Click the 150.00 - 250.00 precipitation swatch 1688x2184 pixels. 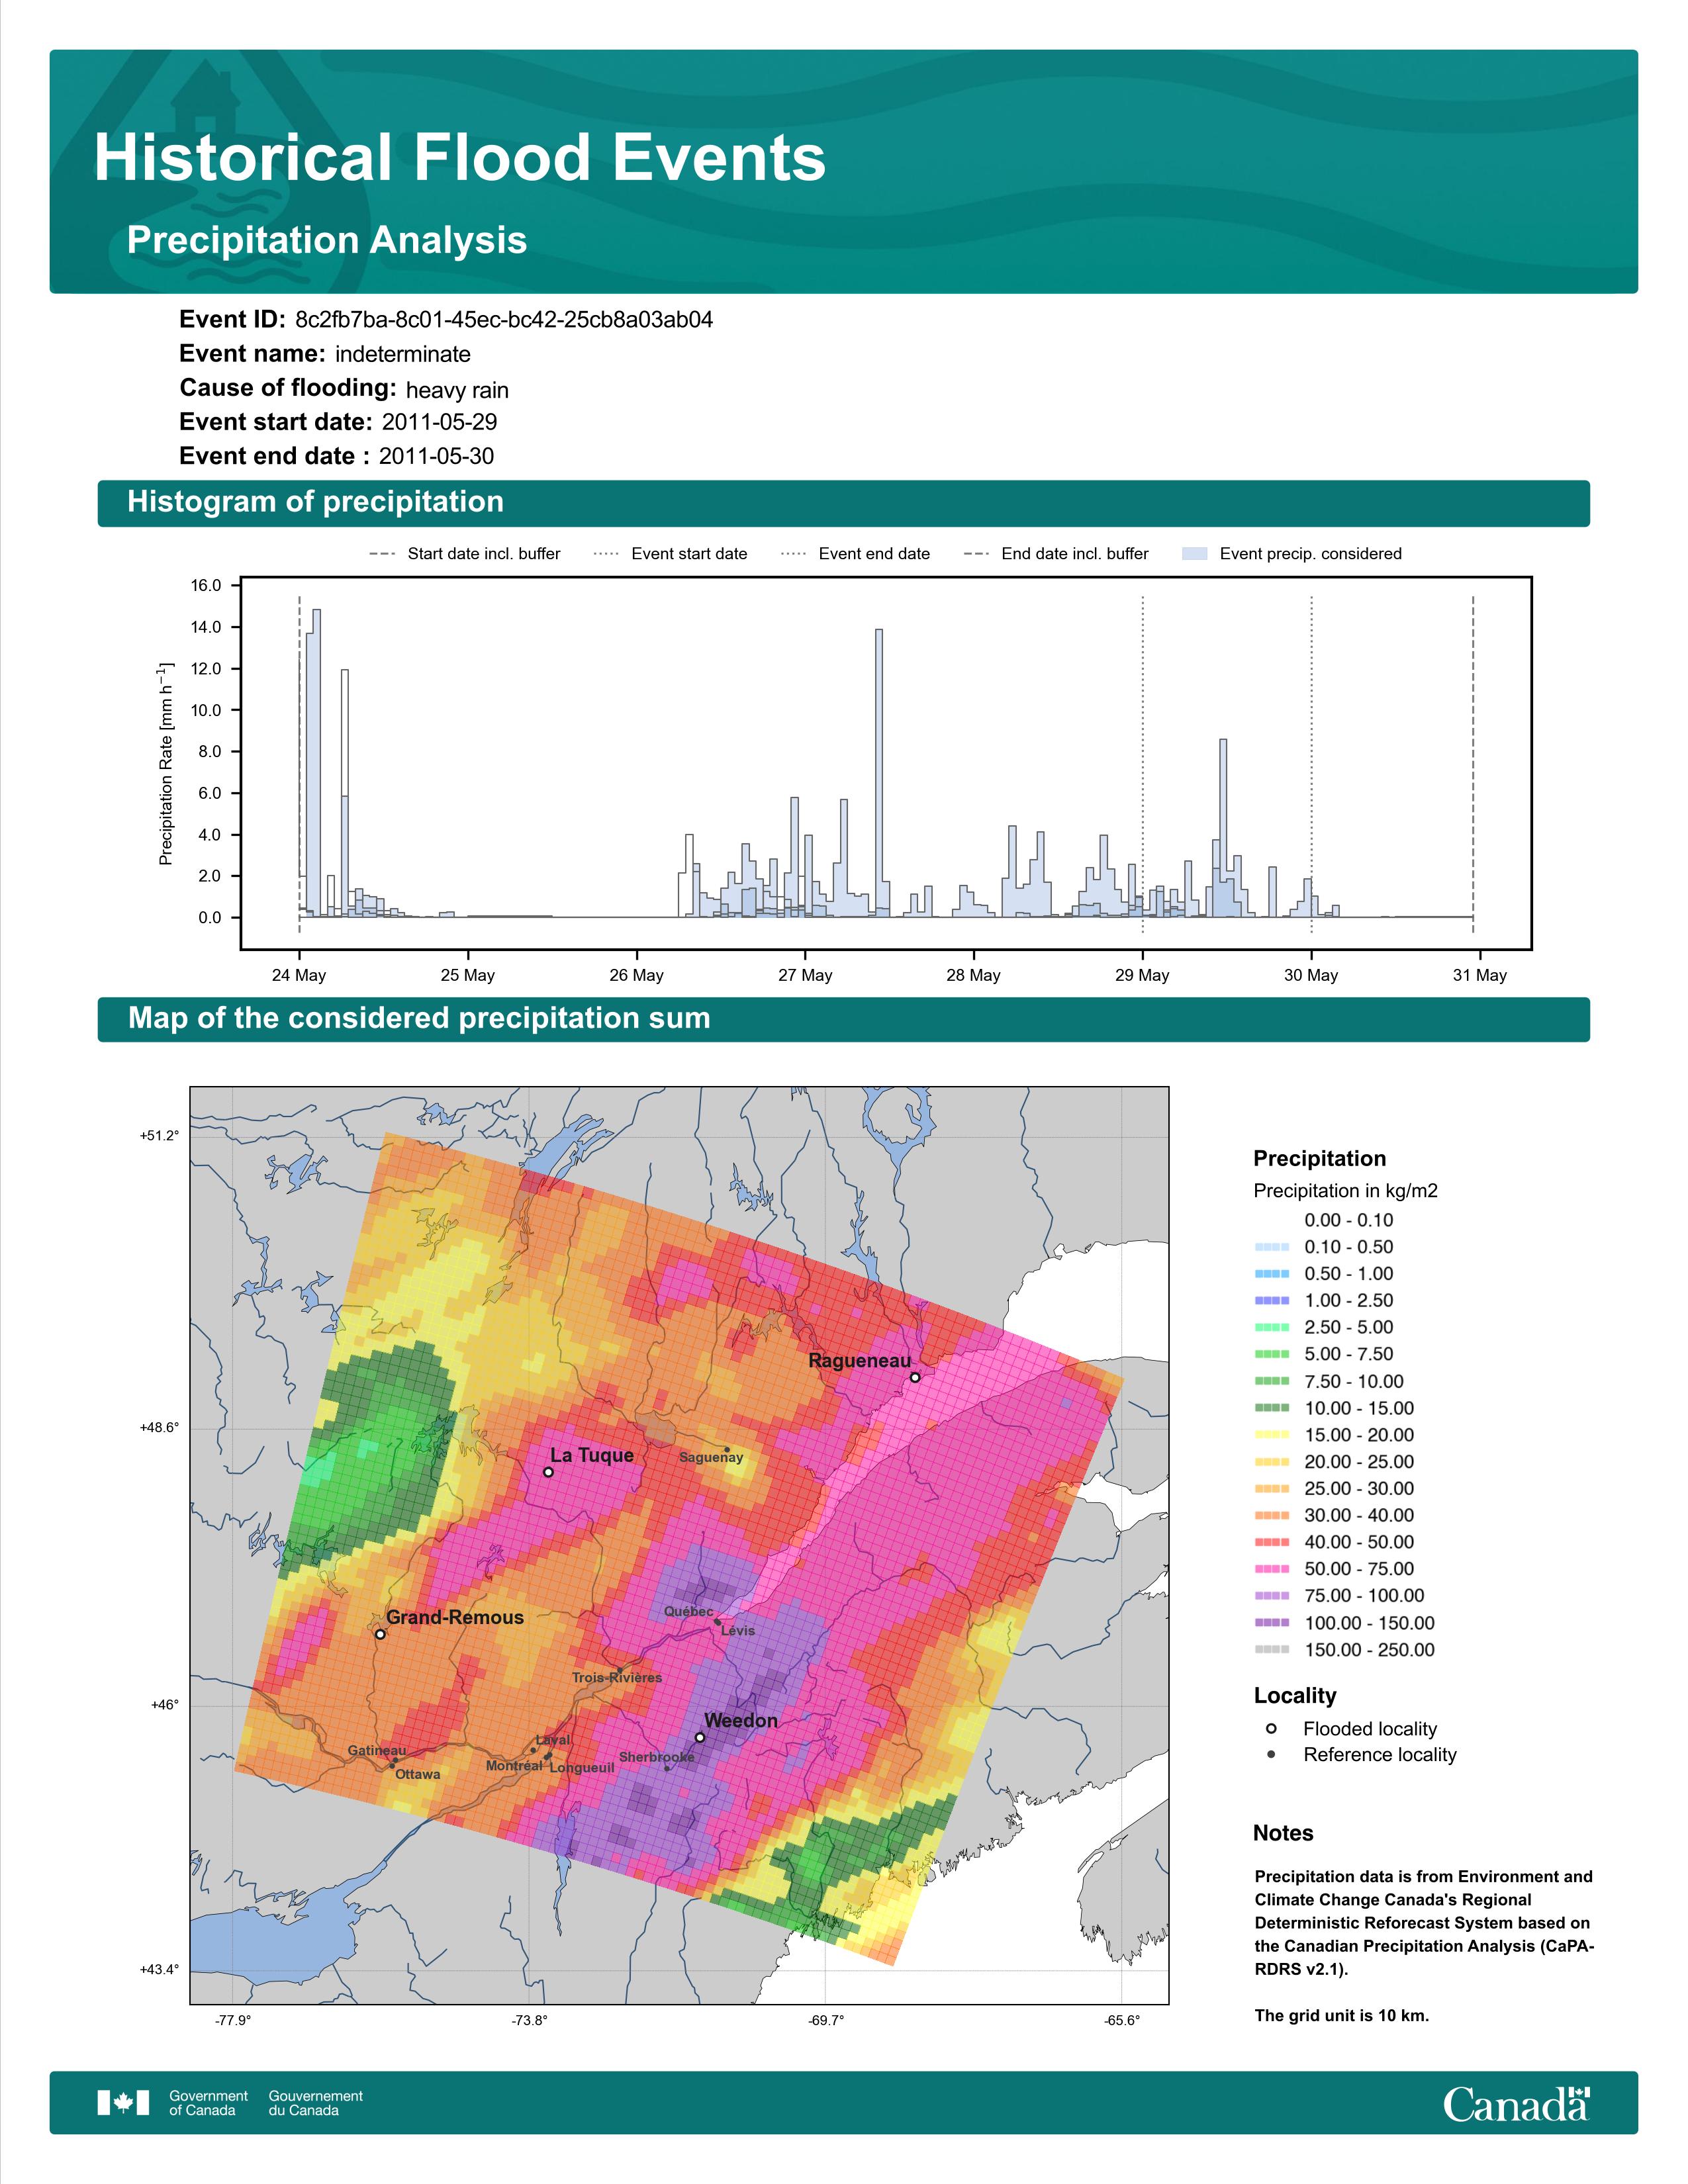coord(1271,1650)
